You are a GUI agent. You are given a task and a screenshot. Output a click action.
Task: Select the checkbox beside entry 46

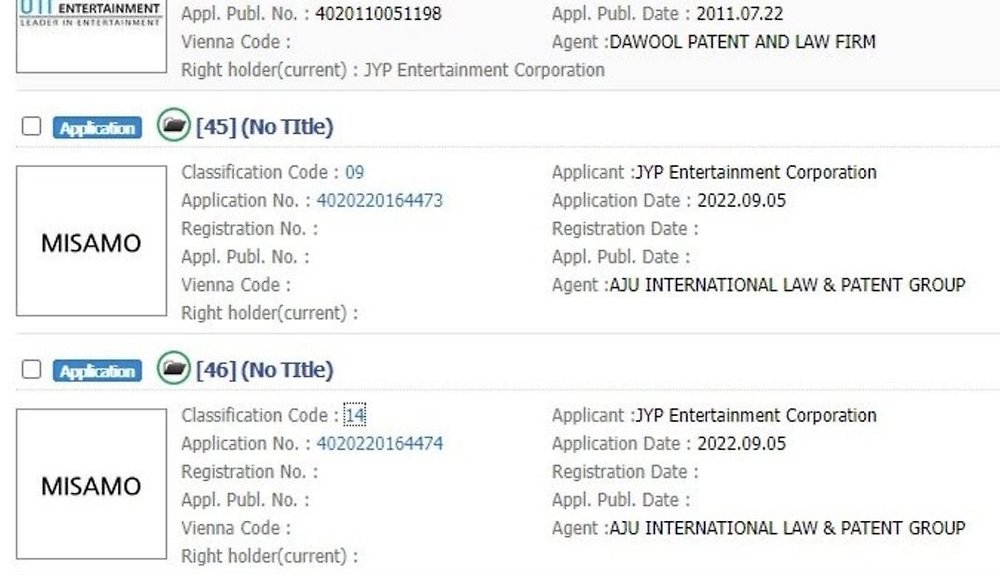coord(32,370)
